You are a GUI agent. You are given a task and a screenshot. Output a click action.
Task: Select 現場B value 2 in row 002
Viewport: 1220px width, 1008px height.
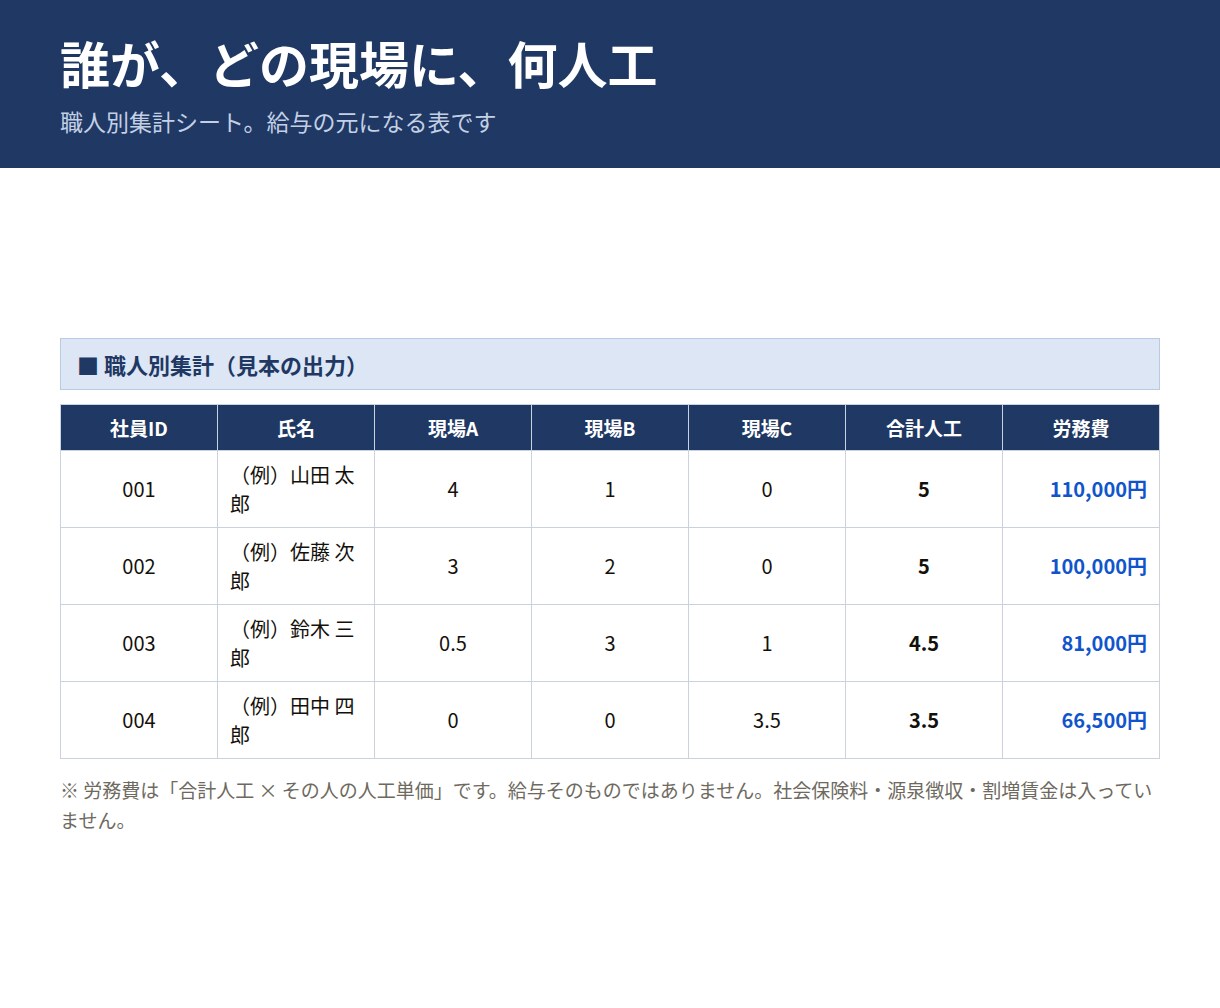610,567
